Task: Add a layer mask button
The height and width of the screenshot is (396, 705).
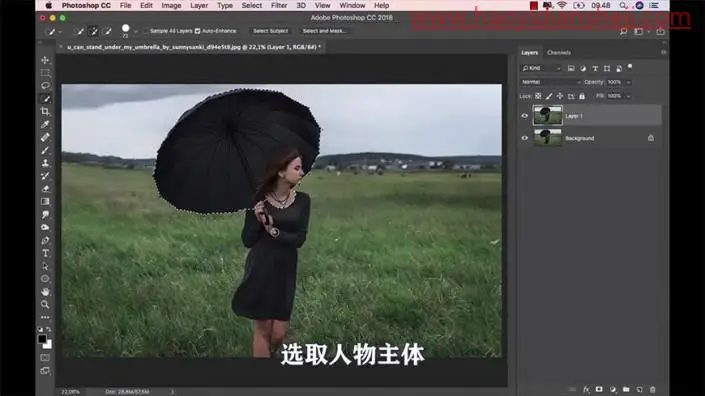Action: coord(599,389)
